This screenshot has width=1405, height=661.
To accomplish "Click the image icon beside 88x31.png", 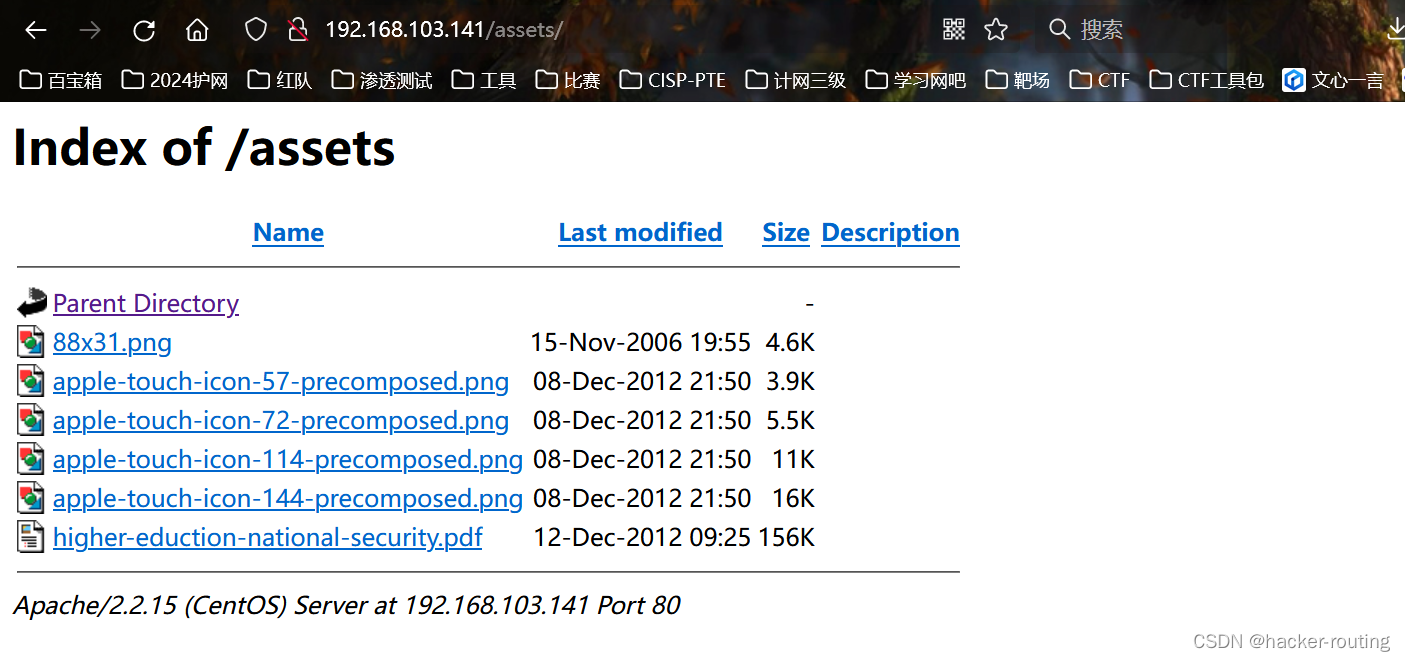I will click(30, 341).
